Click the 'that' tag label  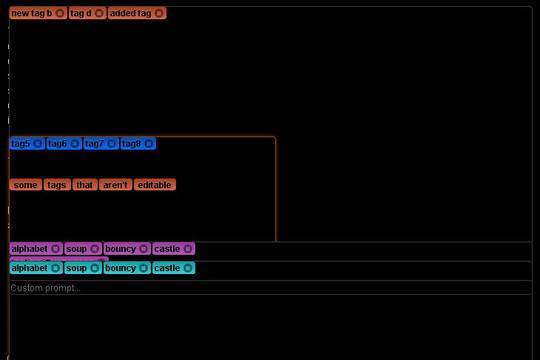[x=85, y=185]
